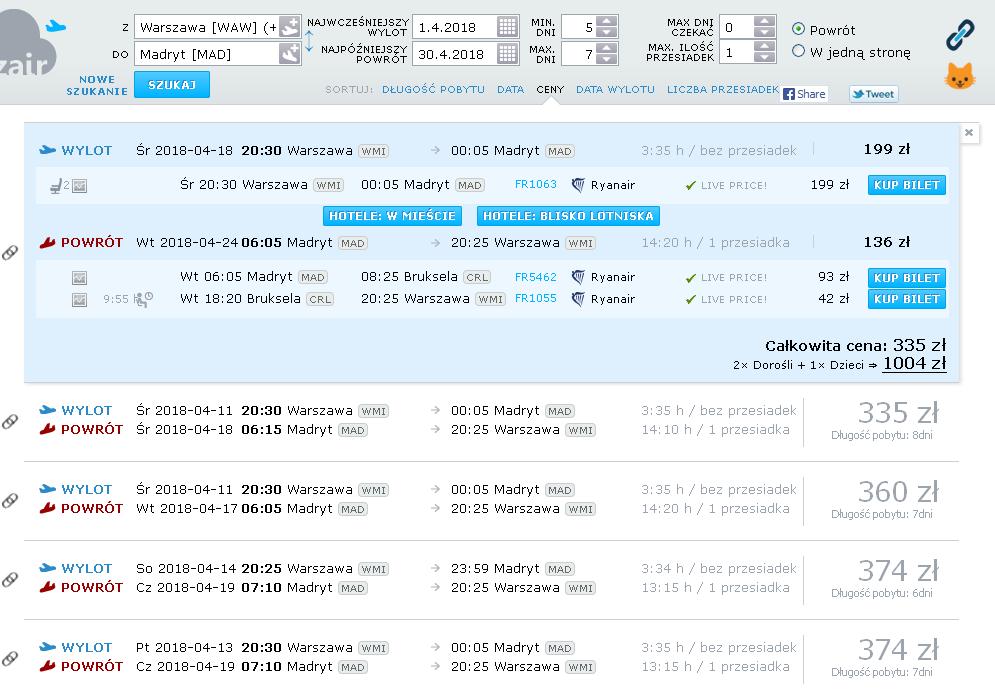Click Ryanair logo in FR1055 row
995x695 pixels.
click(577, 298)
